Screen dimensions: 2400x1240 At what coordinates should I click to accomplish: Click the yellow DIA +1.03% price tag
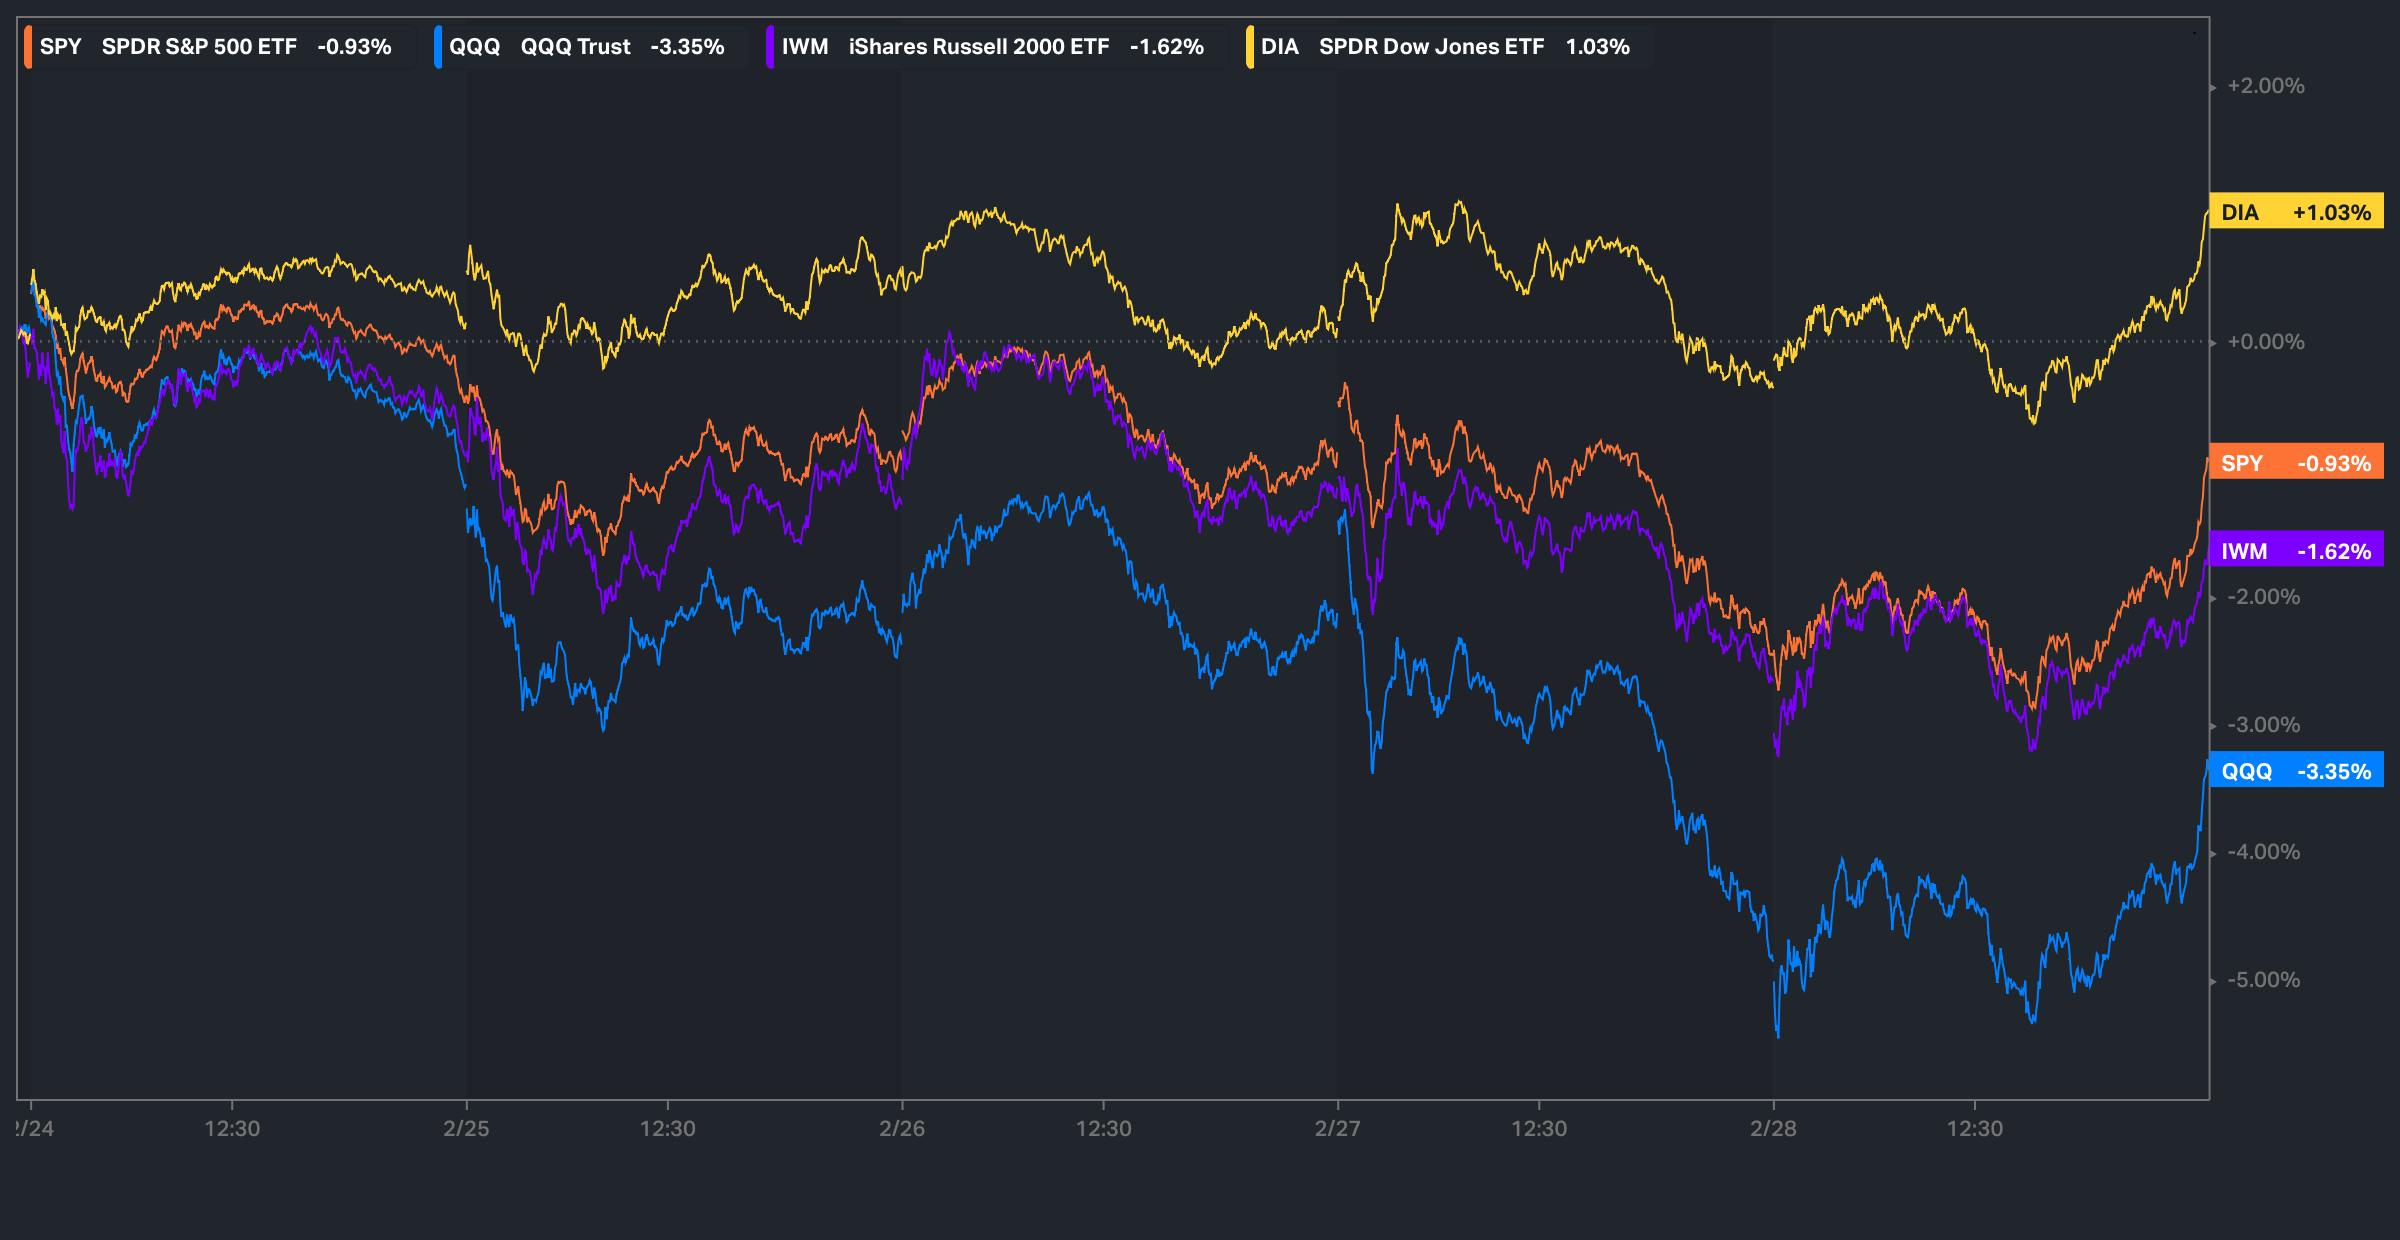(2295, 212)
